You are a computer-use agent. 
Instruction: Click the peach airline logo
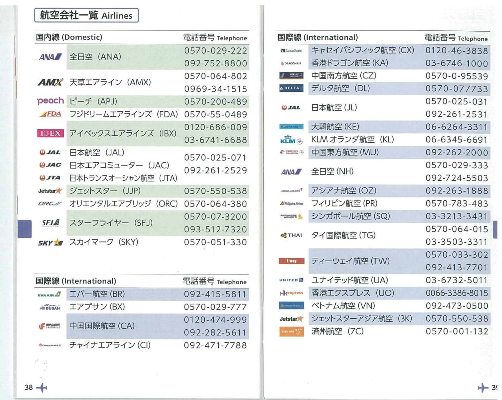pos(50,101)
